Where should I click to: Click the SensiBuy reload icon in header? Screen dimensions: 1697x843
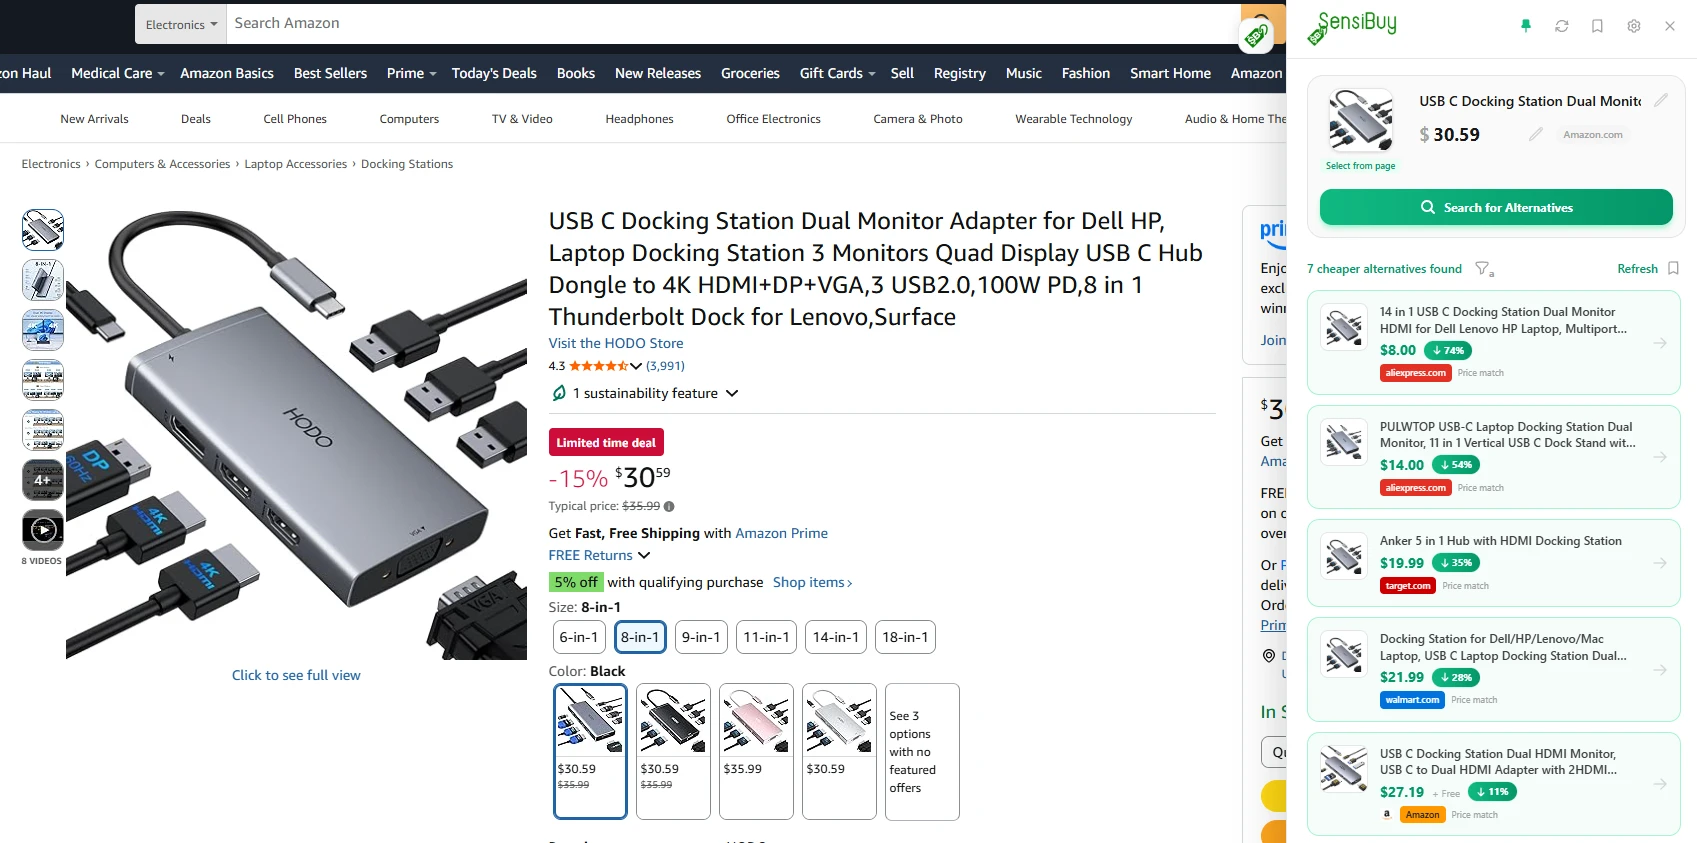tap(1562, 26)
